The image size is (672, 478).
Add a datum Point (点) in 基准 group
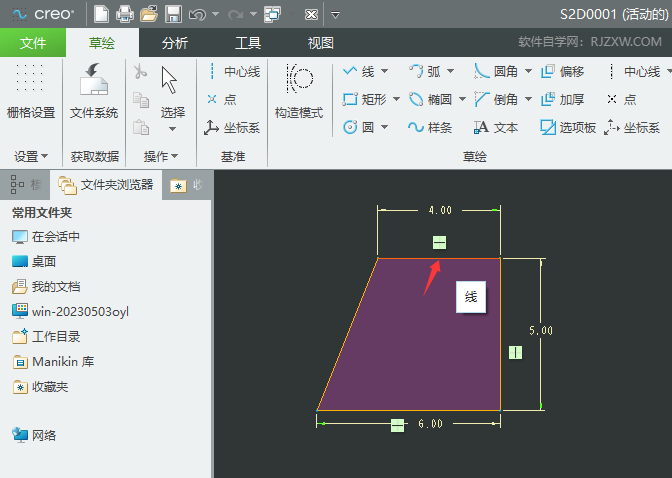click(221, 99)
